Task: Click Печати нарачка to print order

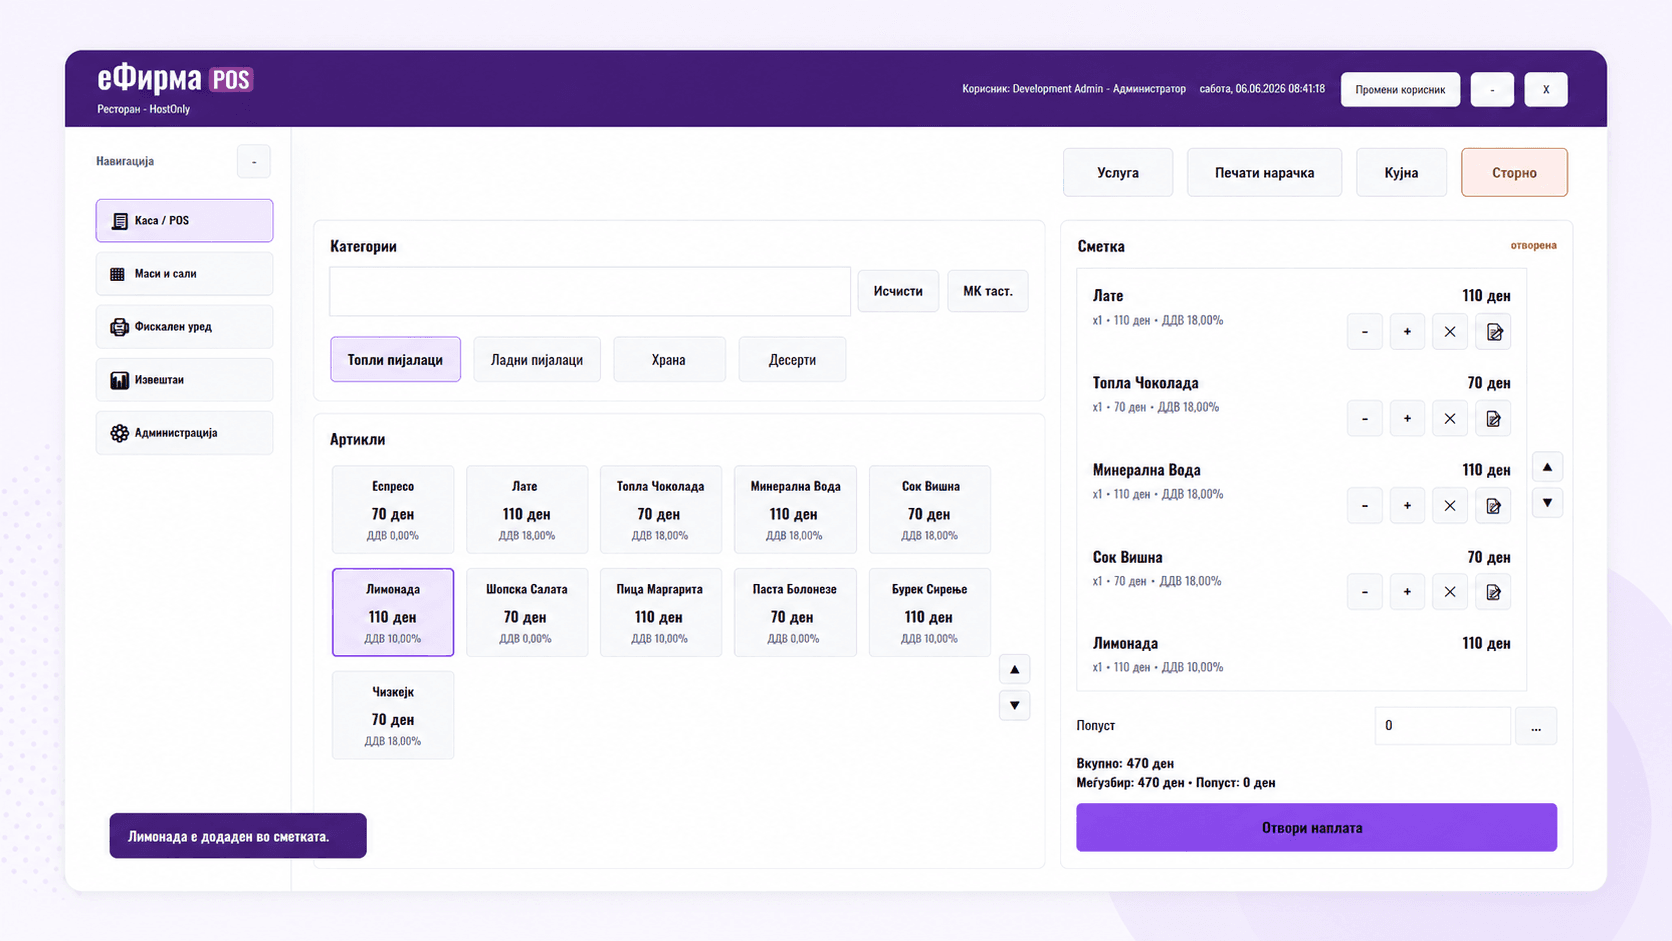Action: pyautogui.click(x=1264, y=172)
